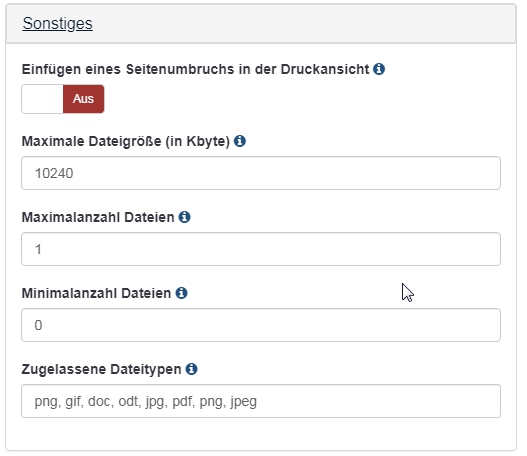Click the Zugelassene Dateitypen label text
The image size is (527, 456).
click(x=102, y=369)
